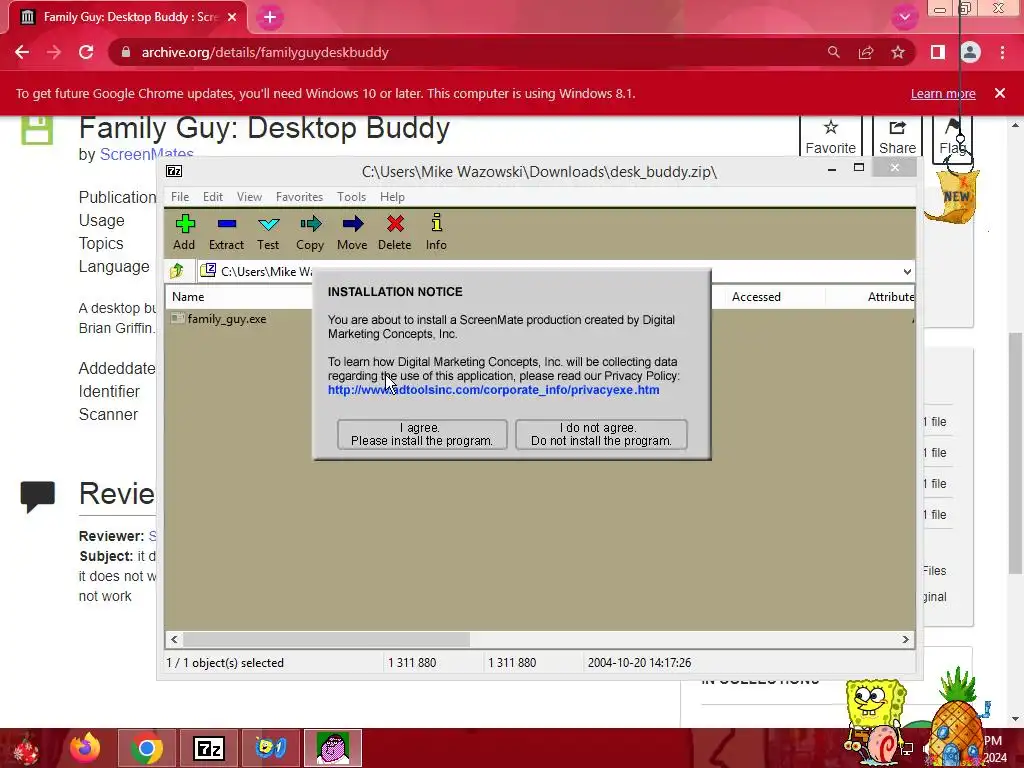Image resolution: width=1024 pixels, height=768 pixels.
Task: Open the Chrome three-dot menu
Action: coord(1002,52)
